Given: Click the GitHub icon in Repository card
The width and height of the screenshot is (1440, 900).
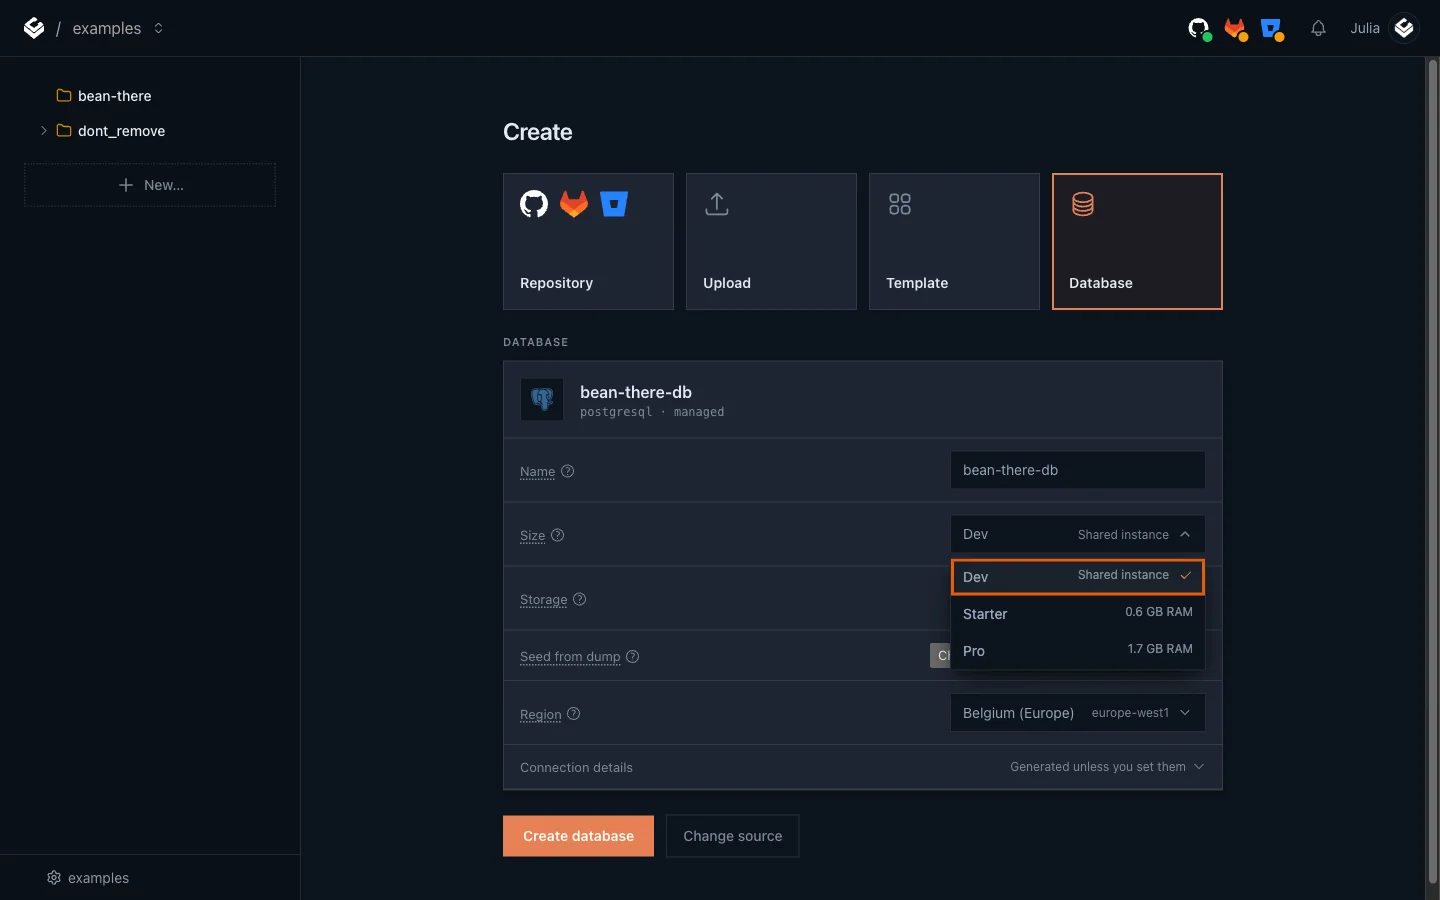Looking at the screenshot, I should (x=534, y=204).
